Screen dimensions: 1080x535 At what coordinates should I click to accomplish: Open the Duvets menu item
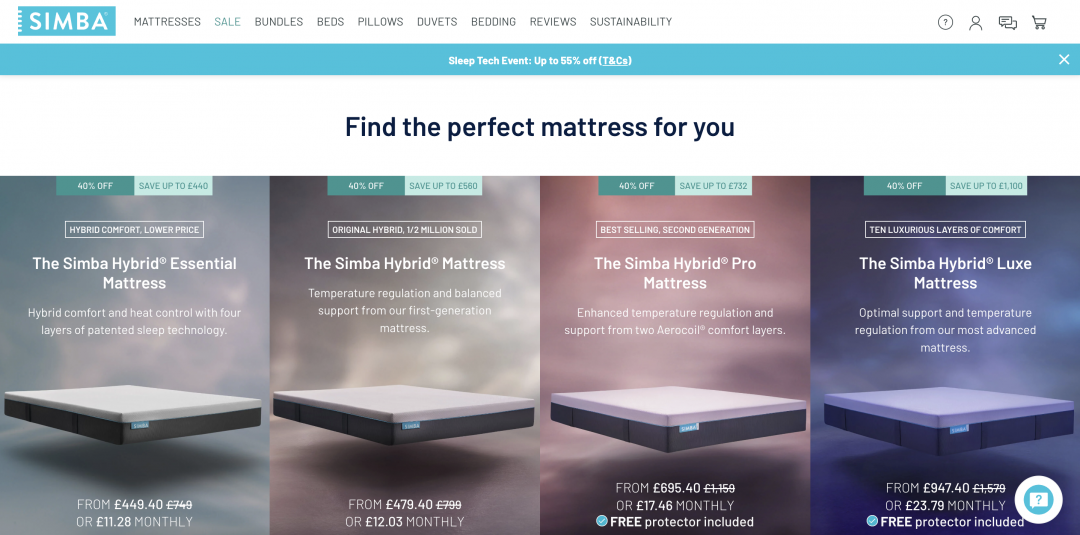click(x=437, y=22)
